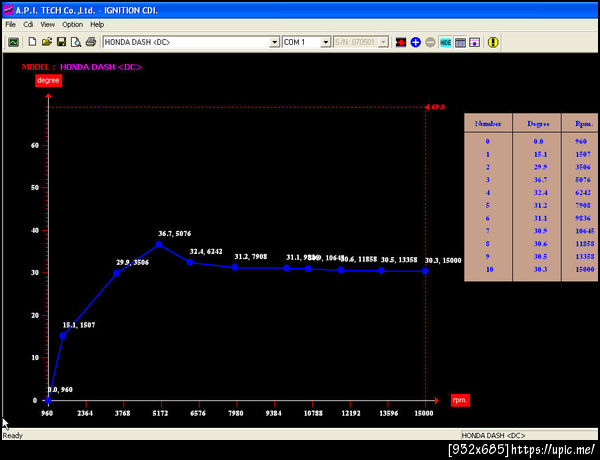
Task: Click the red 'degree' axis label
Action: click(x=48, y=80)
